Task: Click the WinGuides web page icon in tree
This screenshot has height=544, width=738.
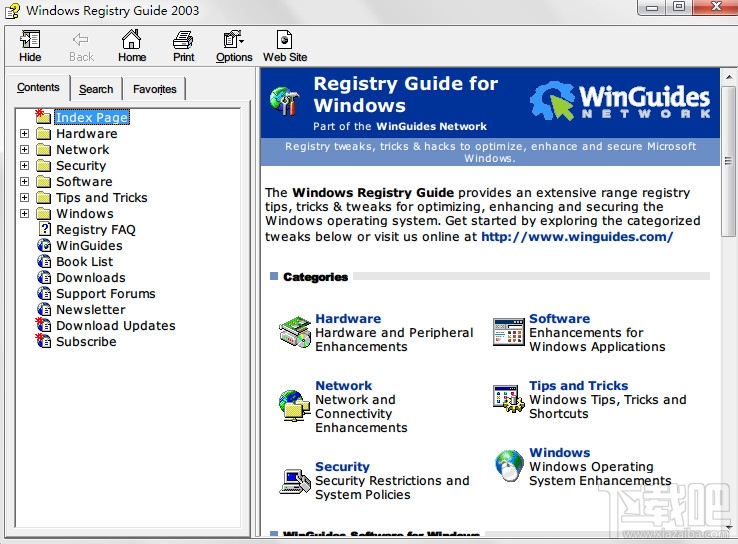Action: tap(44, 245)
